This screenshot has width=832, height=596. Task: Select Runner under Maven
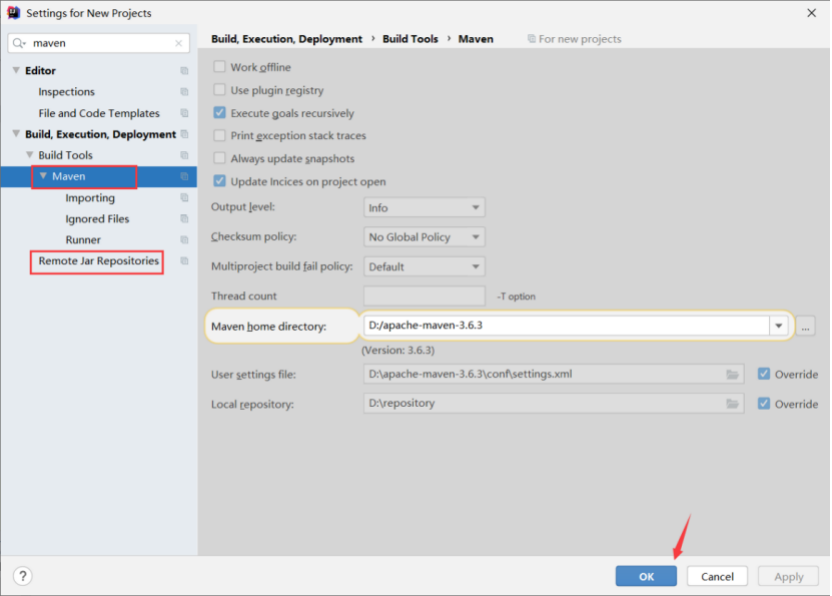83,240
